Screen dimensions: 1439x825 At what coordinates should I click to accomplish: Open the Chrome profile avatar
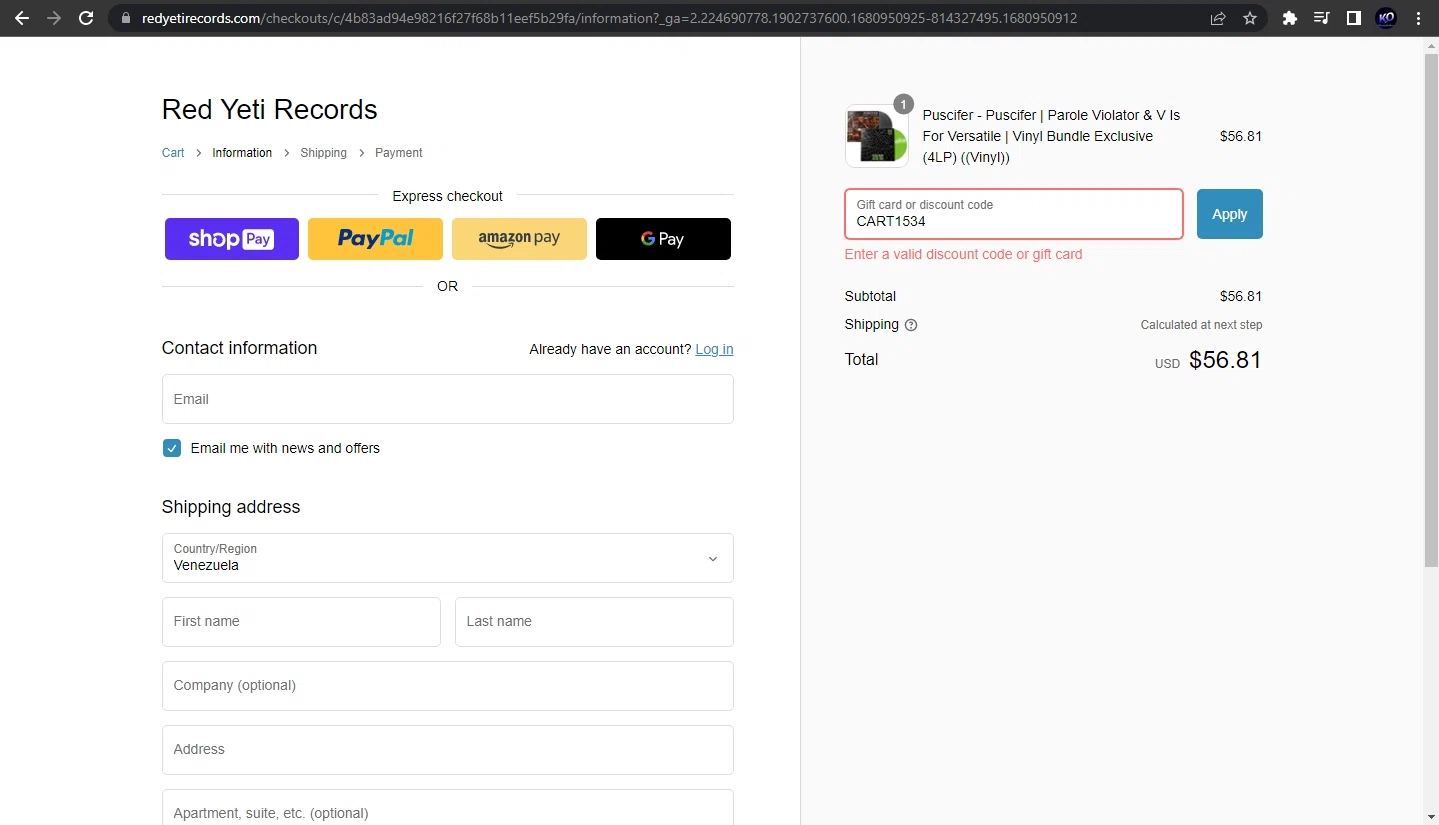click(1386, 18)
